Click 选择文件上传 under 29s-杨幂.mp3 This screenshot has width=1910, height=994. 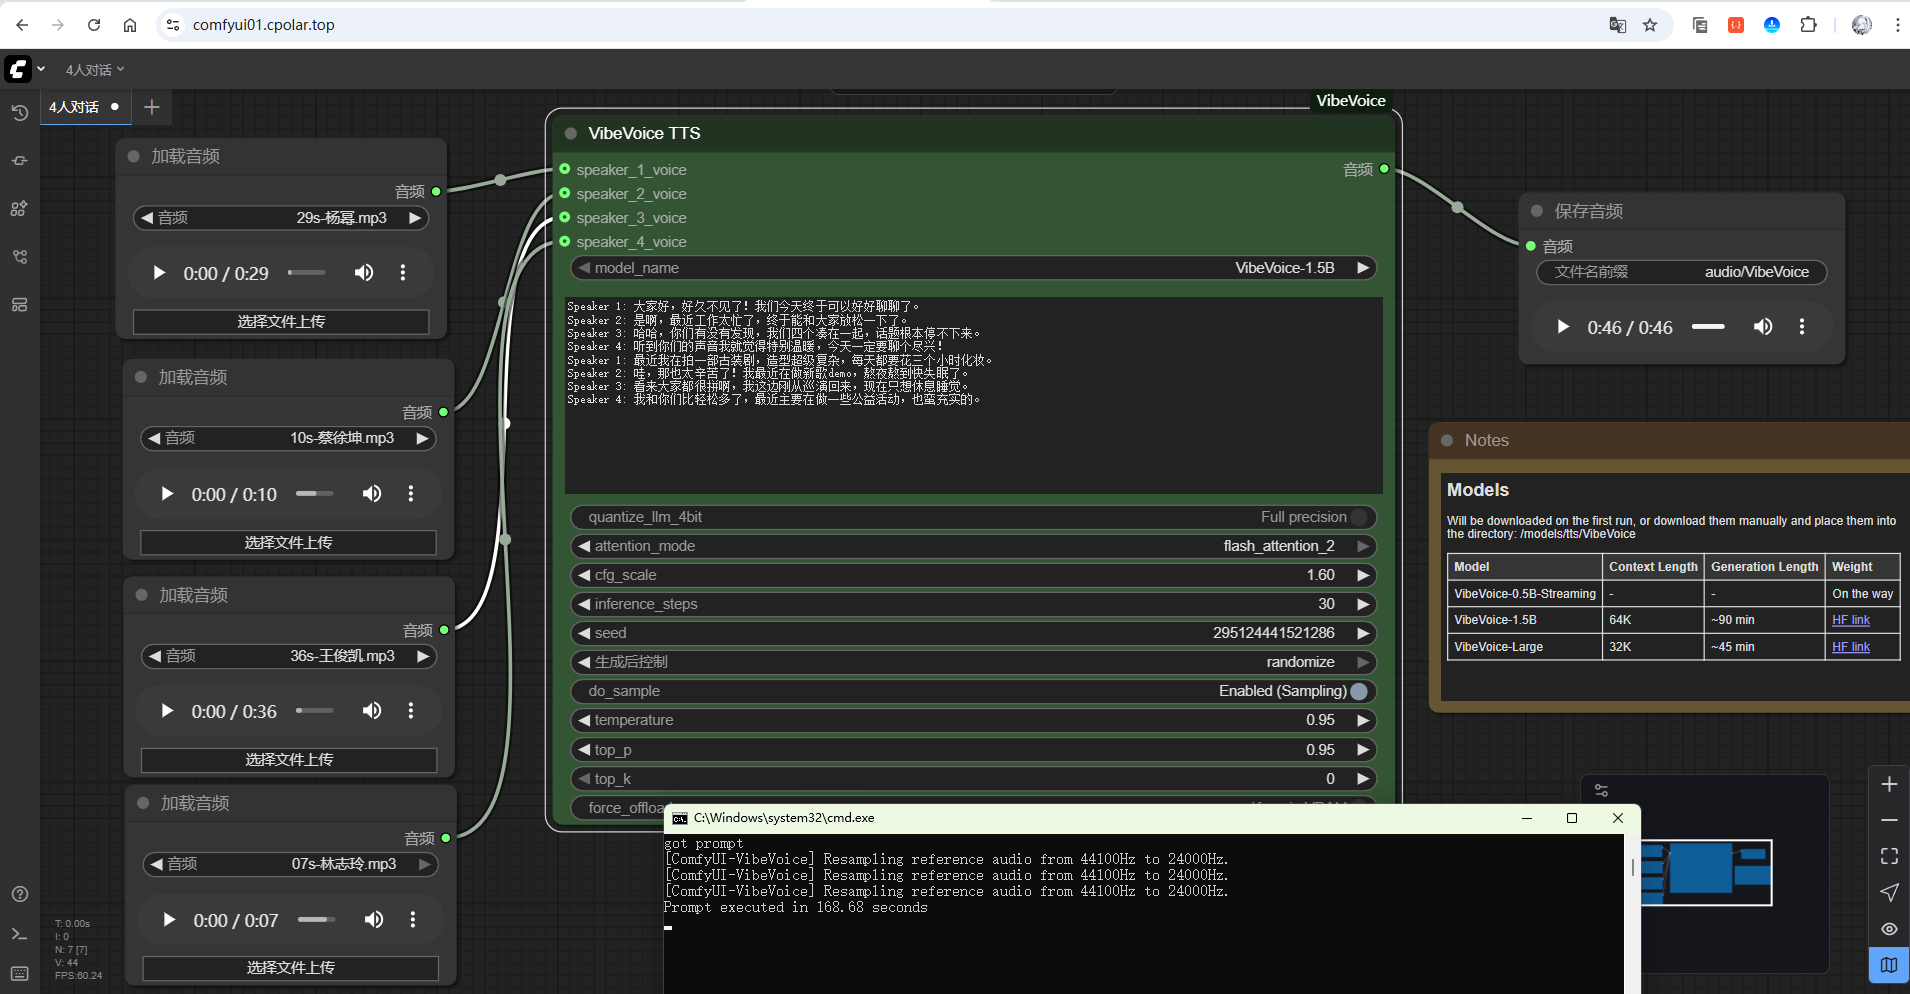pyautogui.click(x=281, y=322)
